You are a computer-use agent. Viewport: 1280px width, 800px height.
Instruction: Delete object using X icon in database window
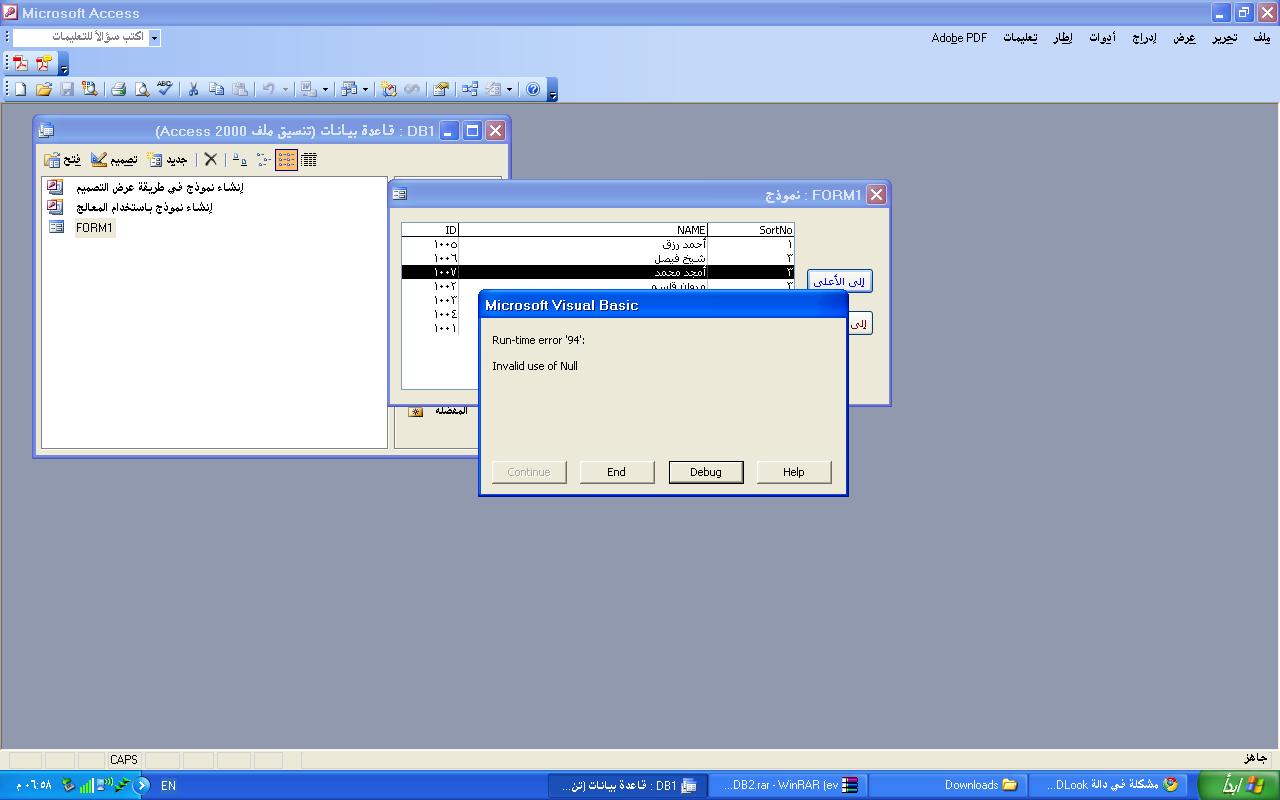pyautogui.click(x=211, y=159)
